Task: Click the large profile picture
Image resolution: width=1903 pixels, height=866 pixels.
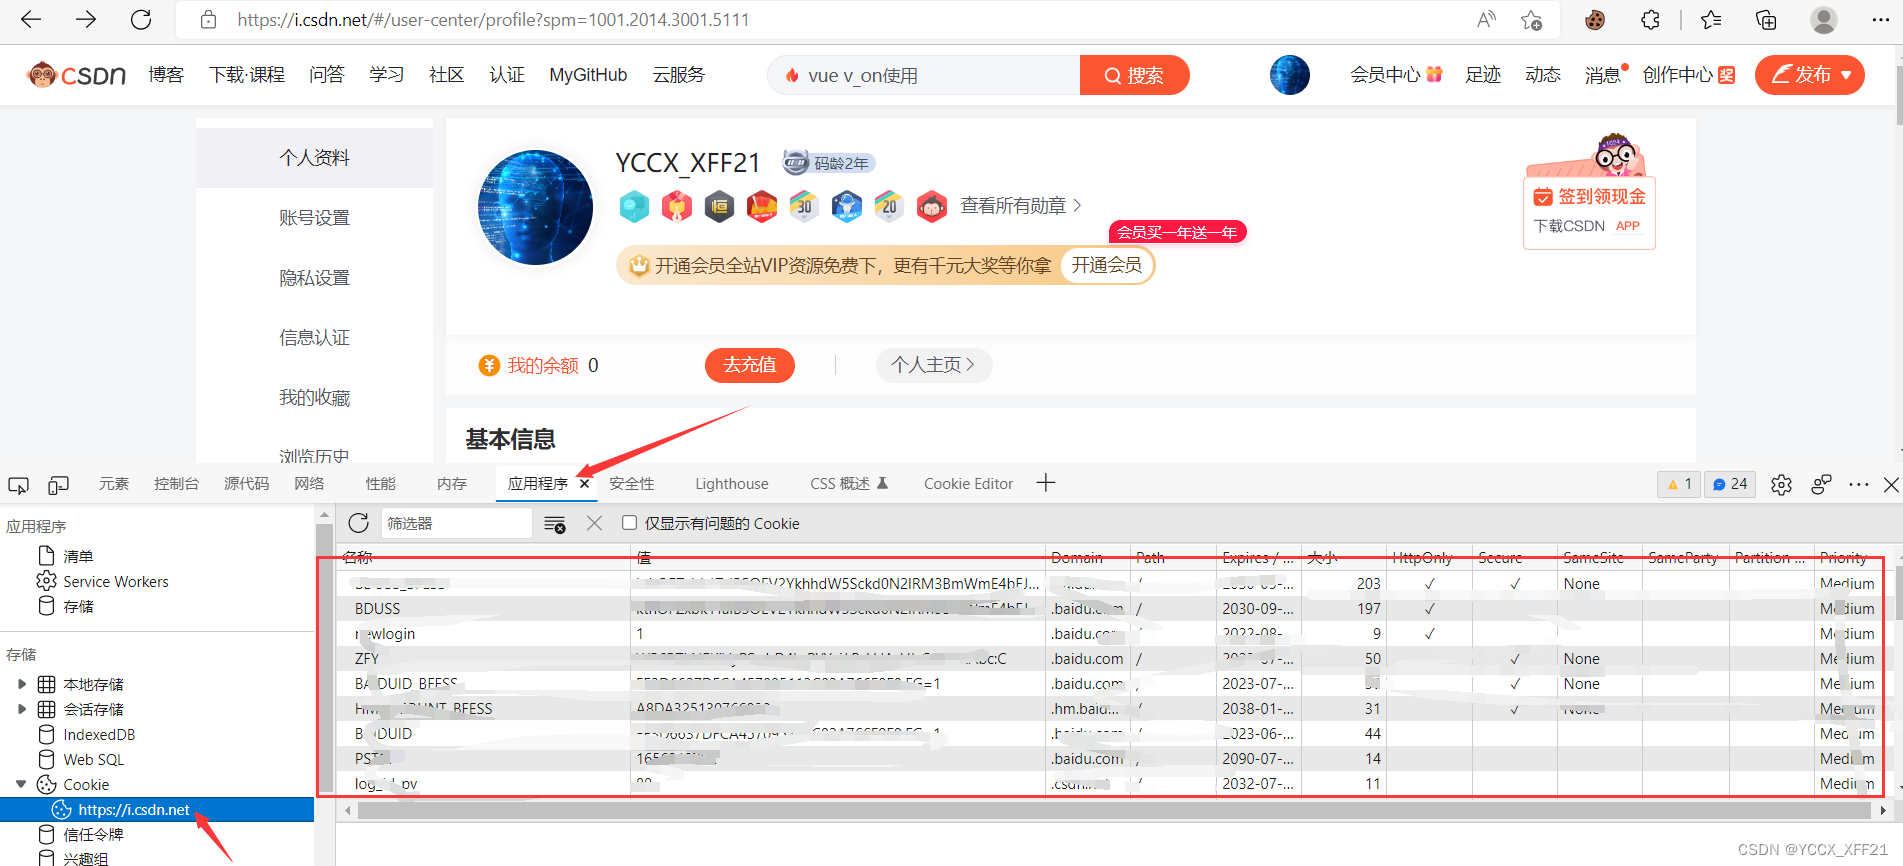Action: (x=536, y=208)
